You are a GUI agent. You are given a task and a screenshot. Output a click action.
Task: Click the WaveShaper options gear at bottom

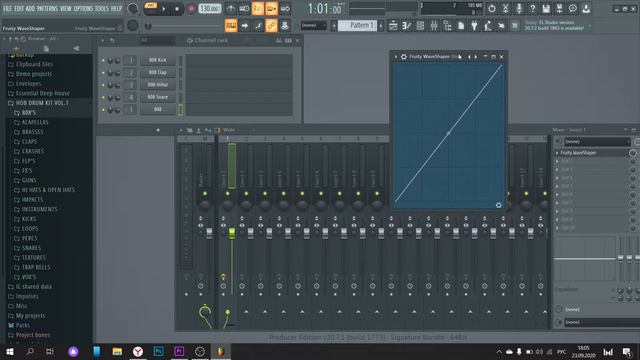pos(498,205)
